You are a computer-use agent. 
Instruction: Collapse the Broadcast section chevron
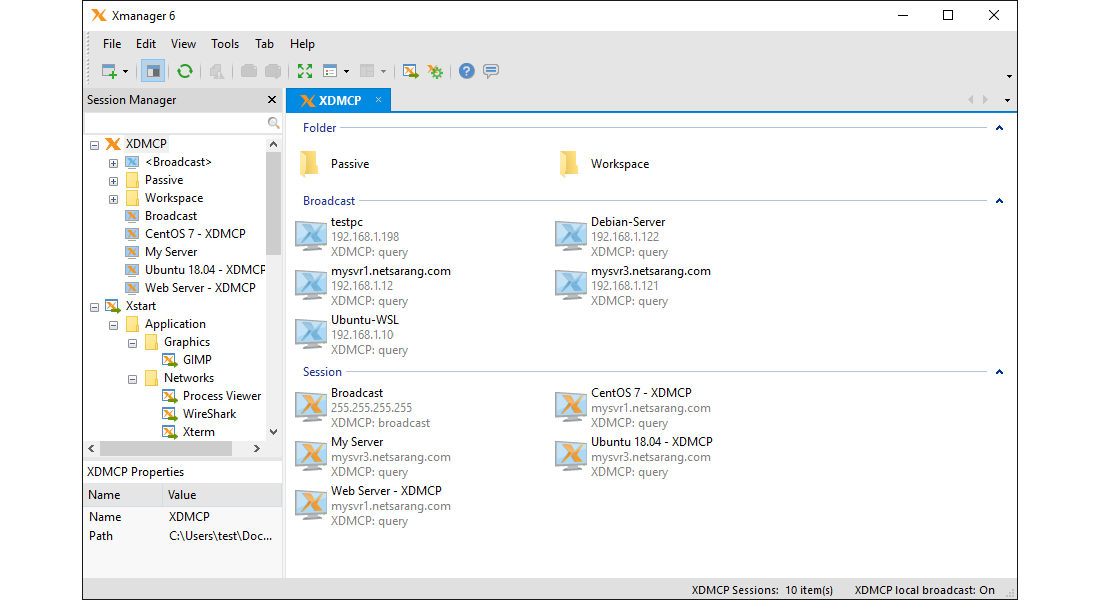(1000, 201)
